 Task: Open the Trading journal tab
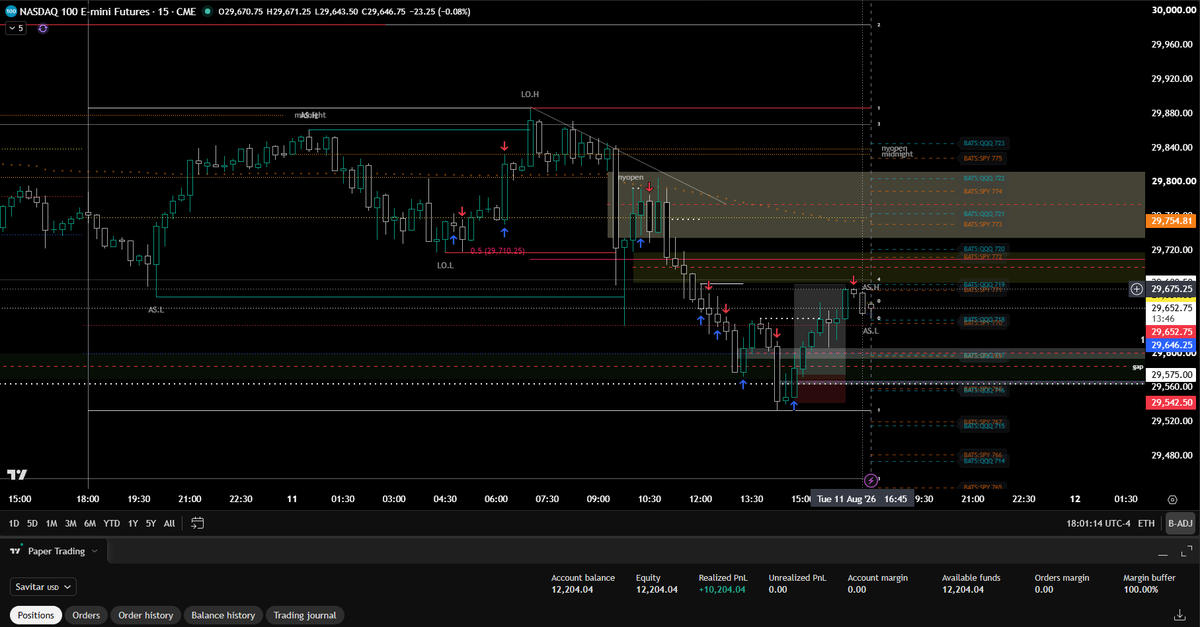(x=304, y=615)
